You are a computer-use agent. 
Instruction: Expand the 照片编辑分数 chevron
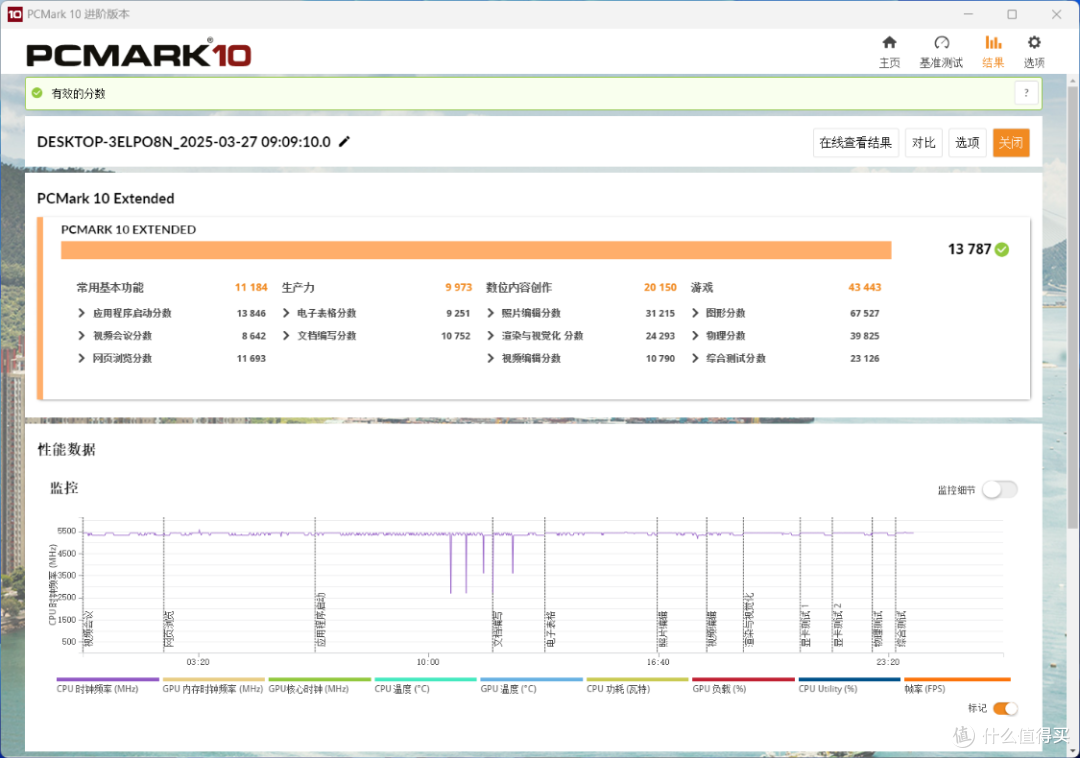point(490,313)
